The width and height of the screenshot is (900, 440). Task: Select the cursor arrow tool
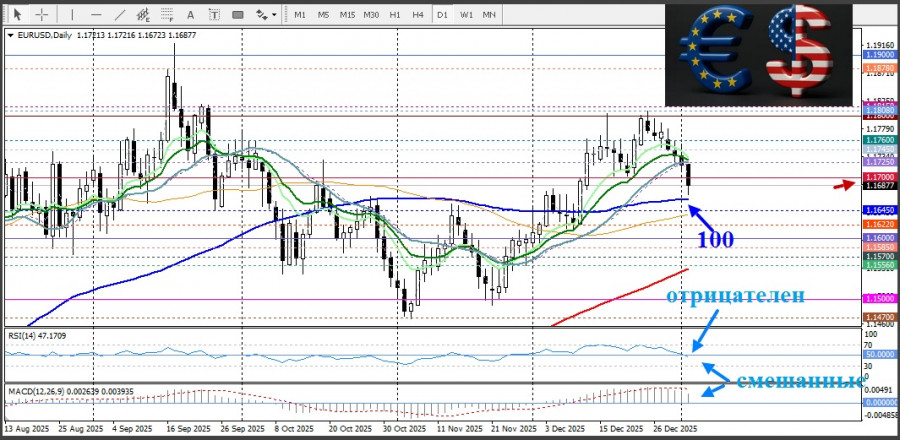pos(18,15)
